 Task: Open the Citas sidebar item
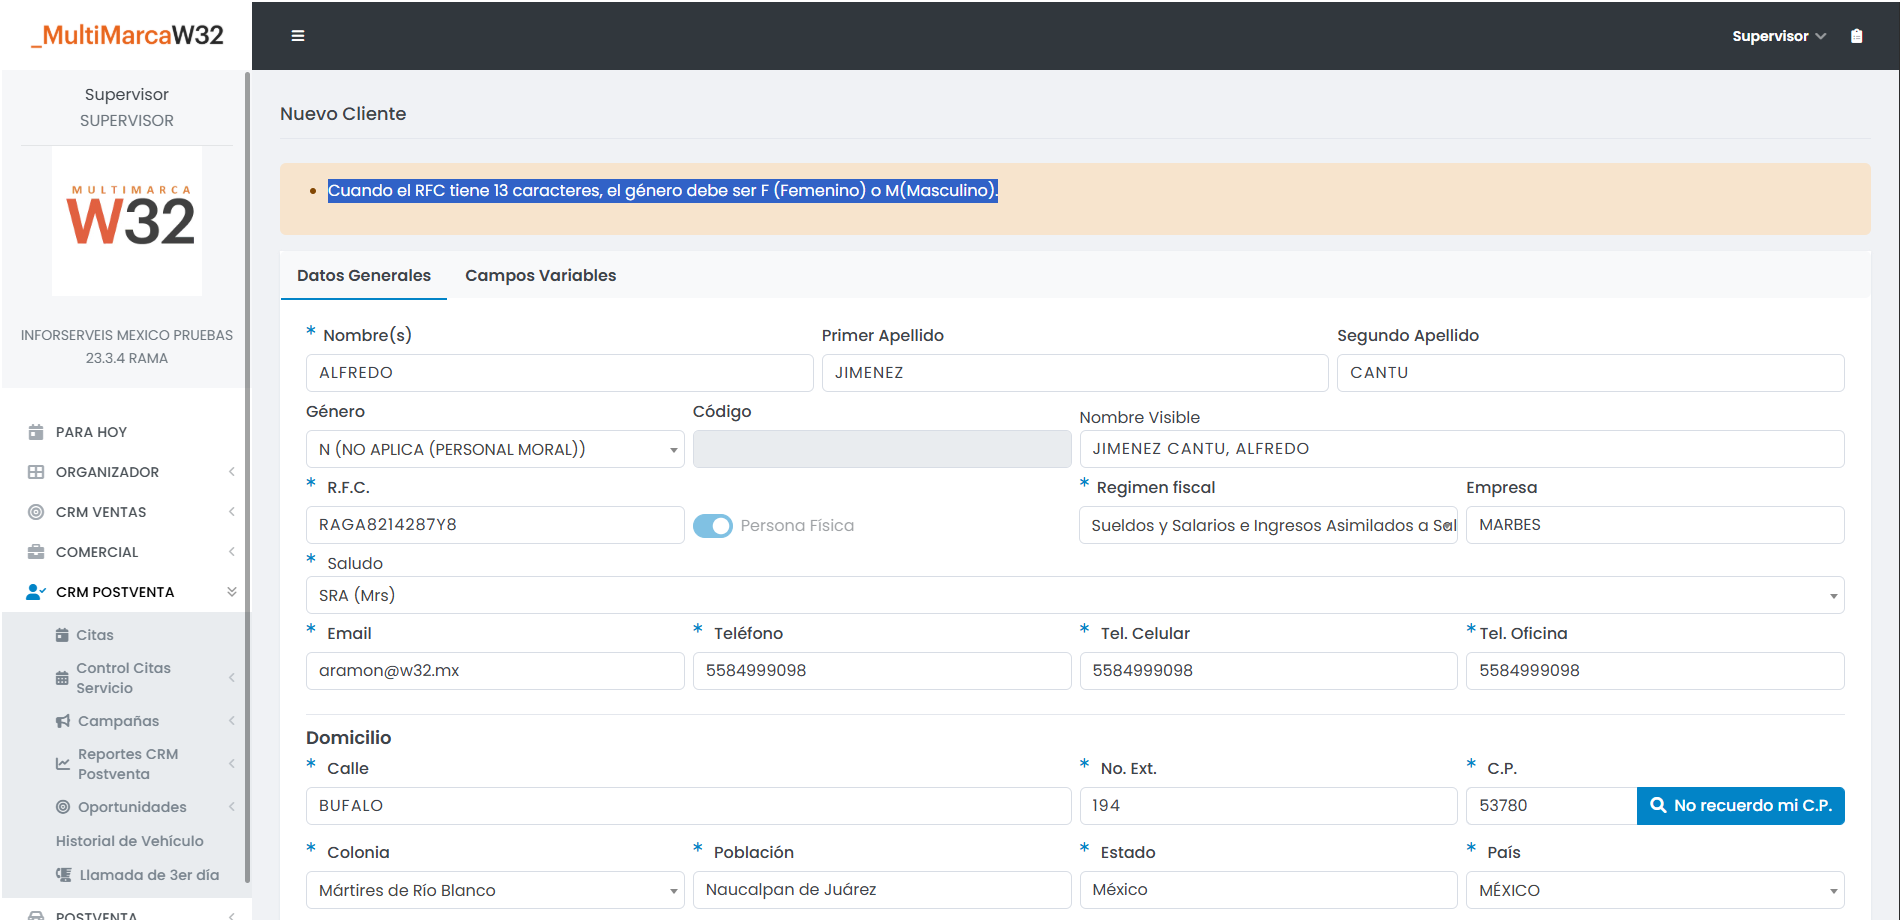pos(95,635)
